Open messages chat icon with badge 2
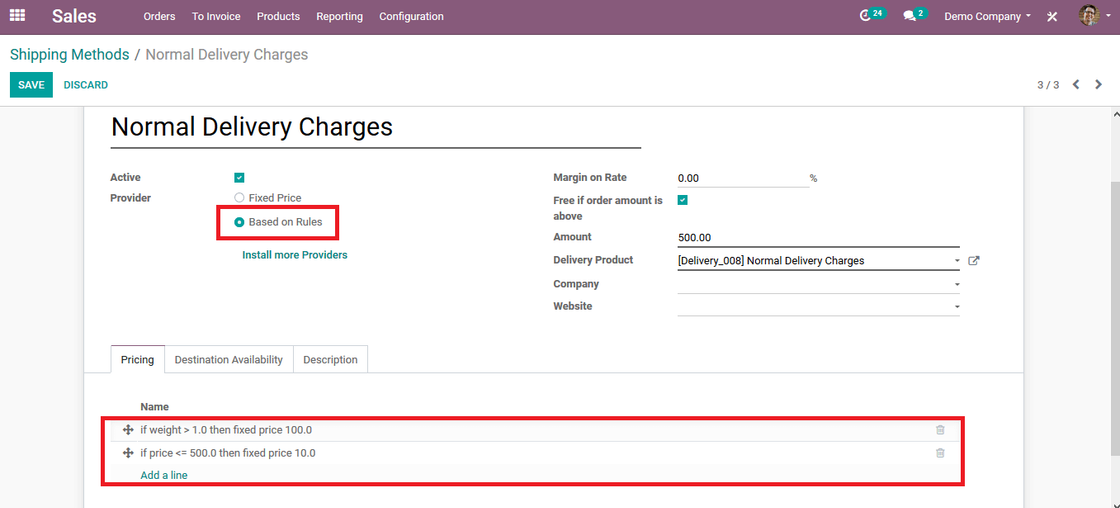The image size is (1120, 508). pos(915,15)
